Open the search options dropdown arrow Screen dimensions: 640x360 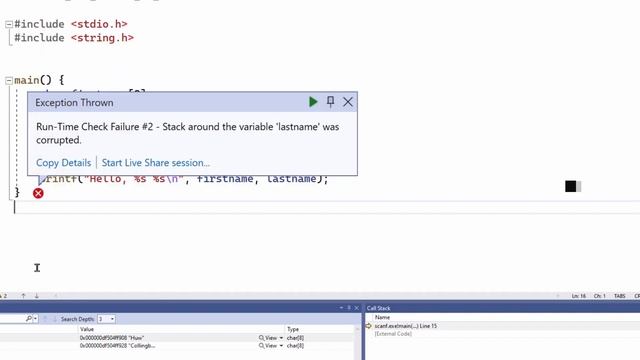(35, 319)
